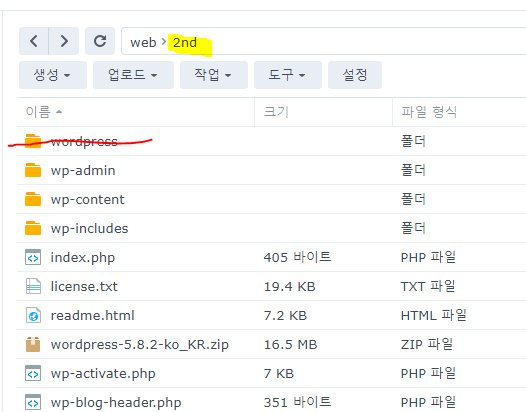526x412 pixels.
Task: Sort by the 이름 column header
Action: (x=136, y=112)
